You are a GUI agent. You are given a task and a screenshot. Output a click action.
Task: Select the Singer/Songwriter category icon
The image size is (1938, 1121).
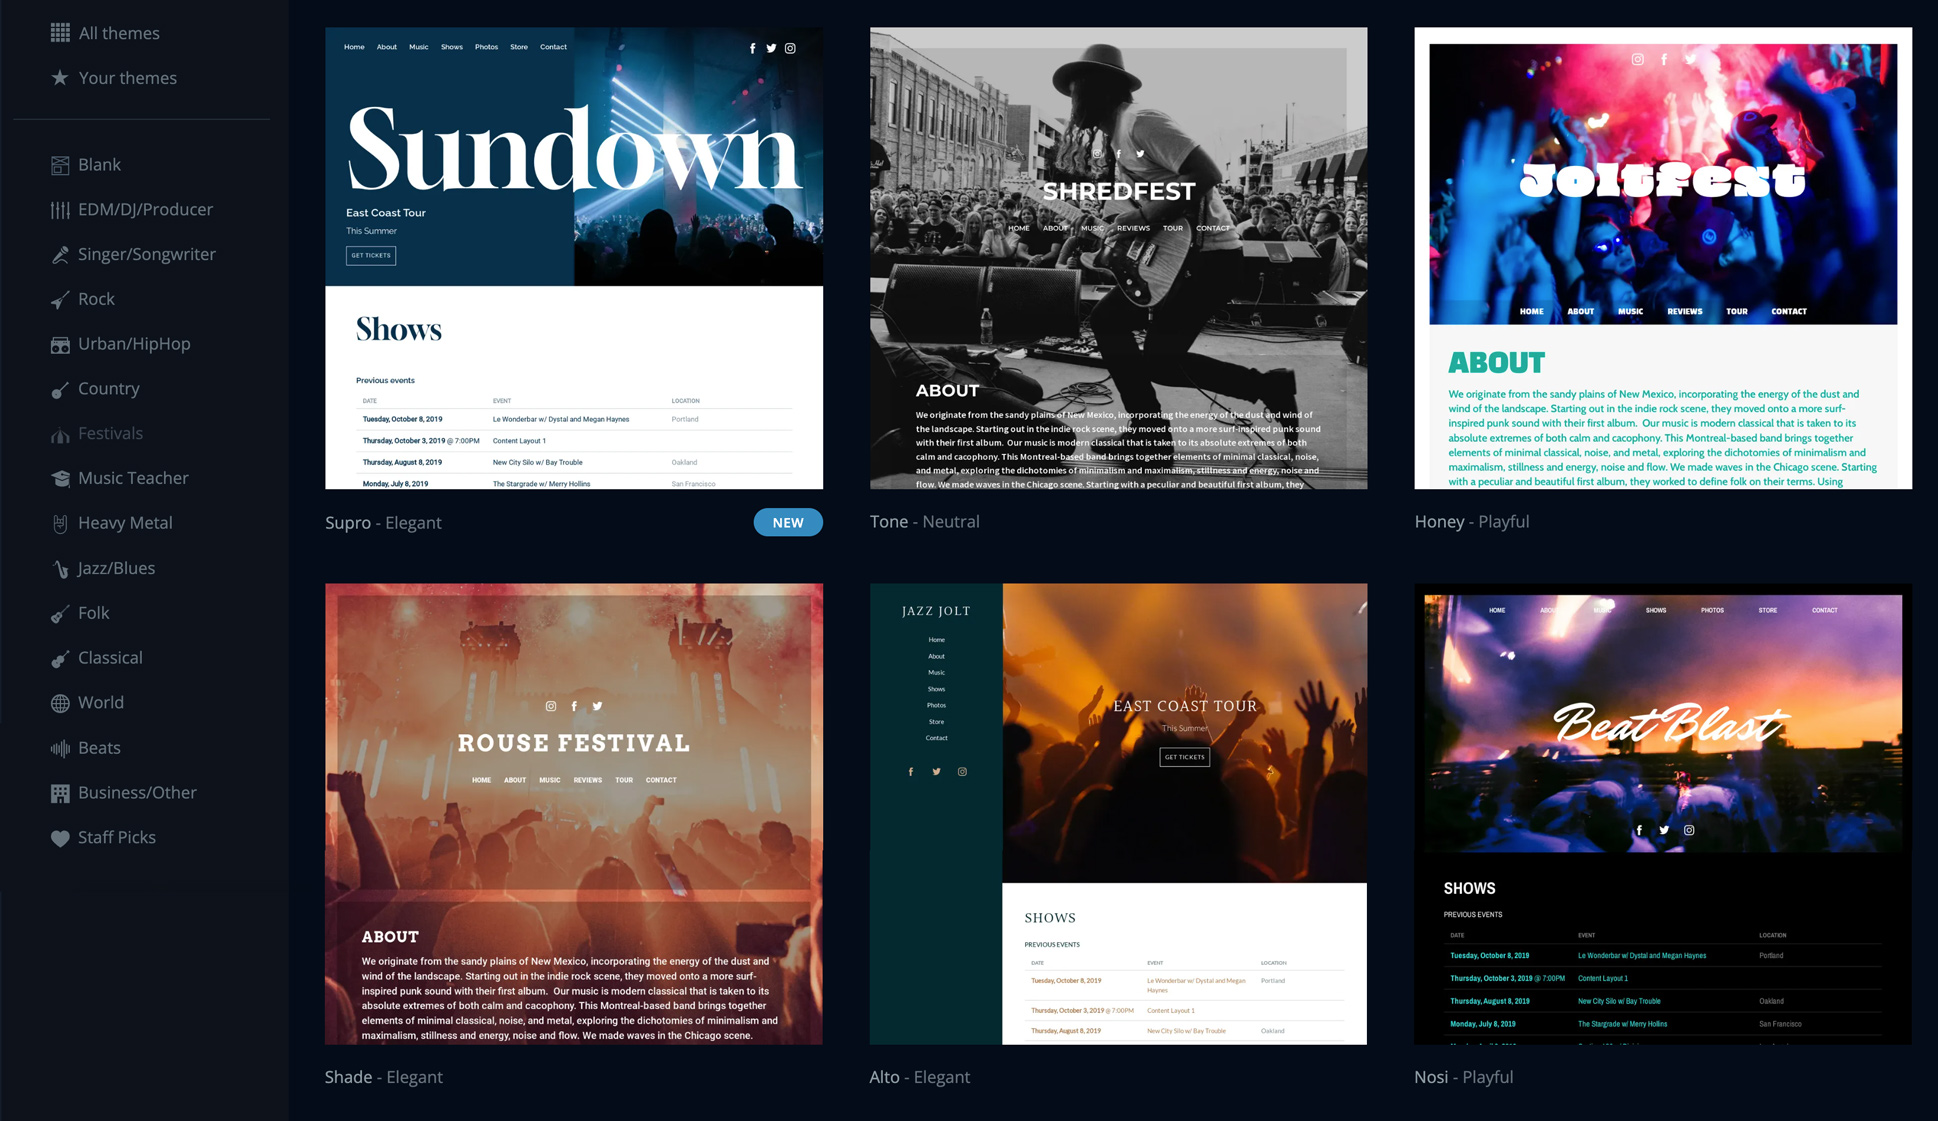point(59,254)
